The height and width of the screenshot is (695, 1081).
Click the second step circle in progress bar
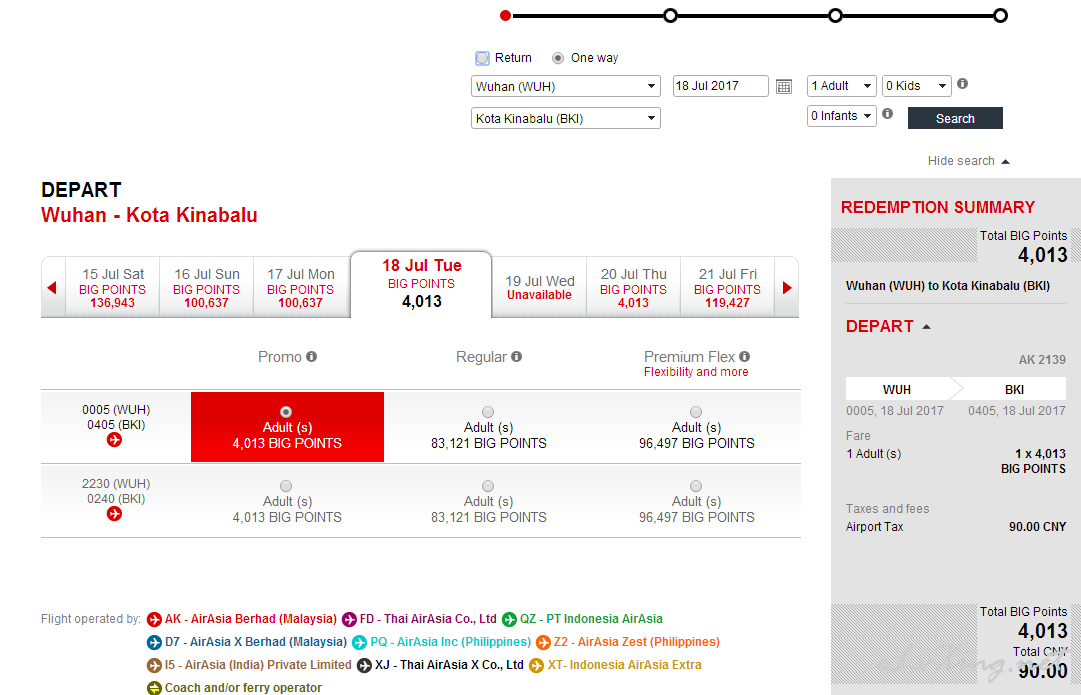point(670,15)
